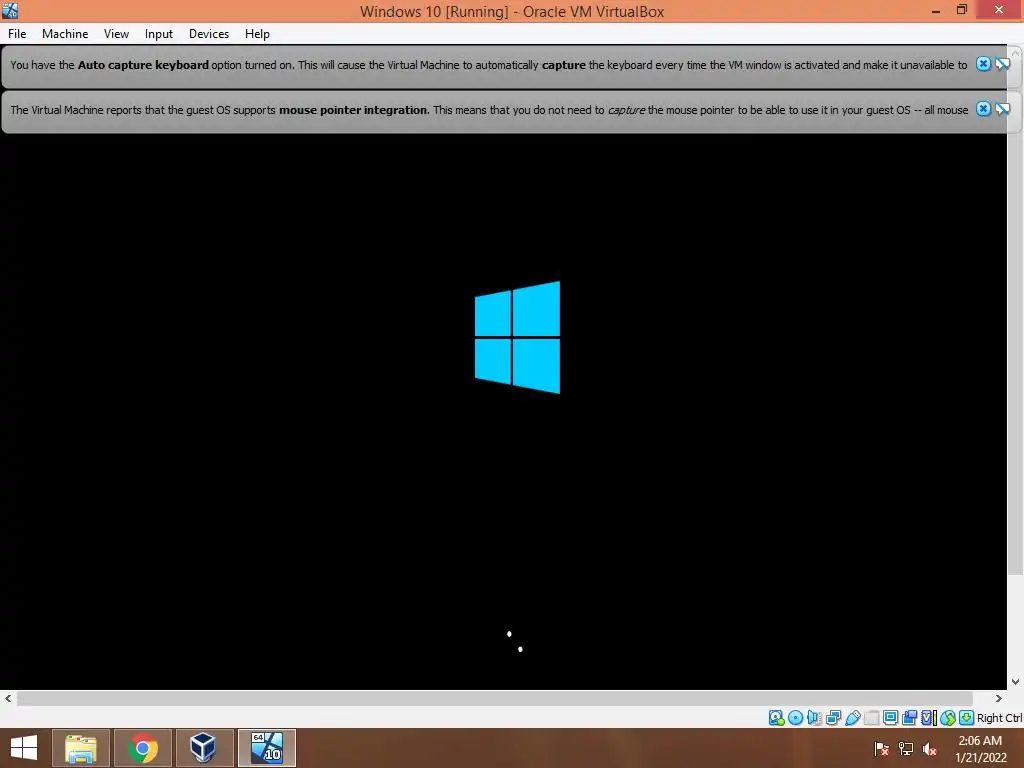Open the Devices menu
This screenshot has width=1024, height=768.
209,34
